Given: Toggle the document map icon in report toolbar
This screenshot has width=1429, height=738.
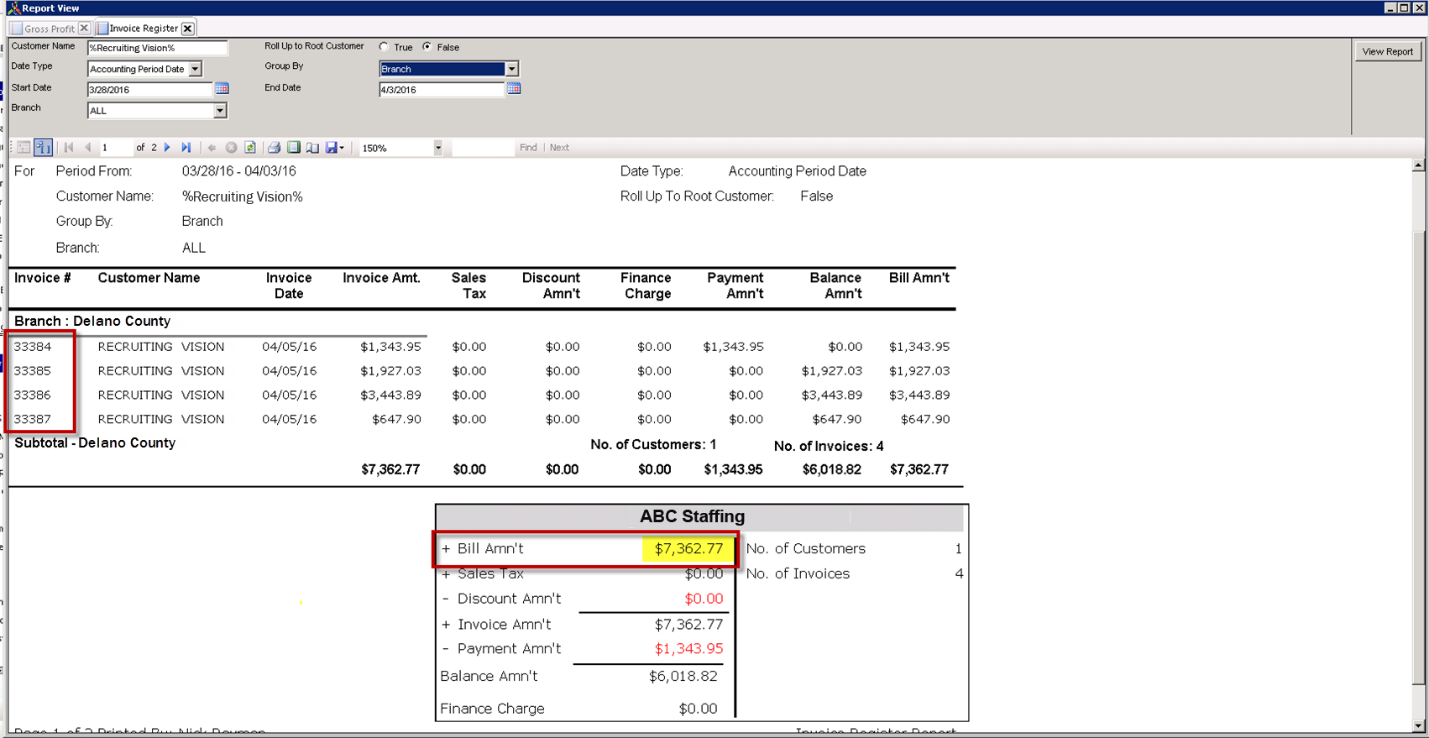Looking at the screenshot, I should [43, 147].
